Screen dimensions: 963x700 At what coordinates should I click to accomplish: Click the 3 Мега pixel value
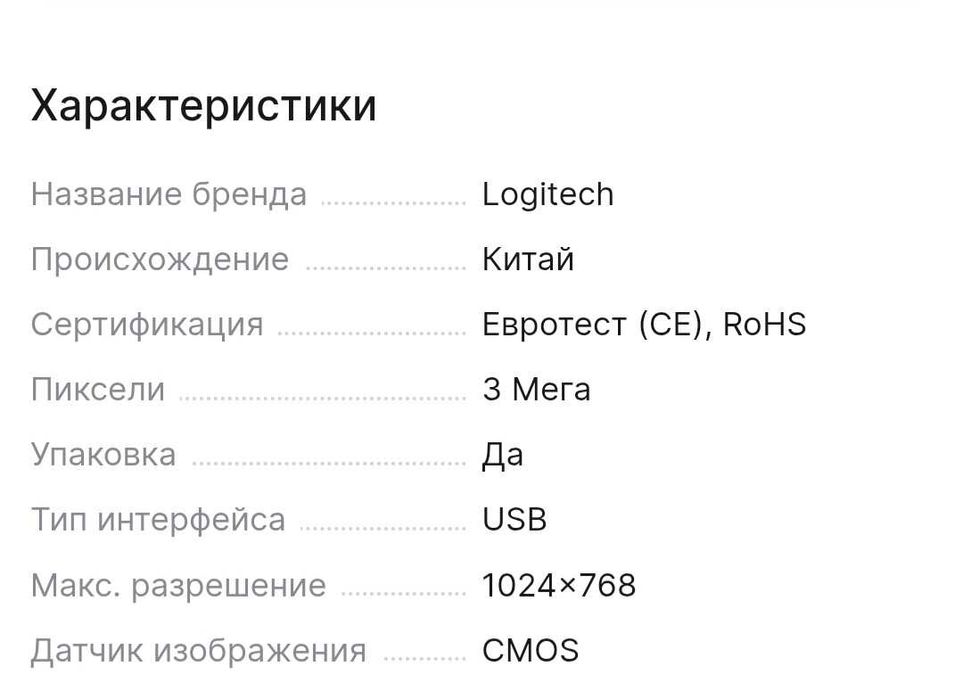tap(536, 389)
